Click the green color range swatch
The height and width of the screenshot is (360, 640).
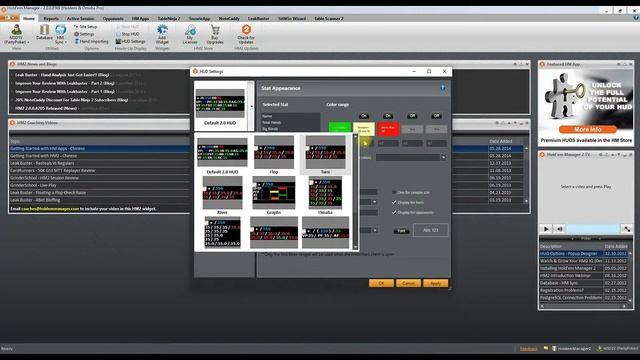coord(340,128)
